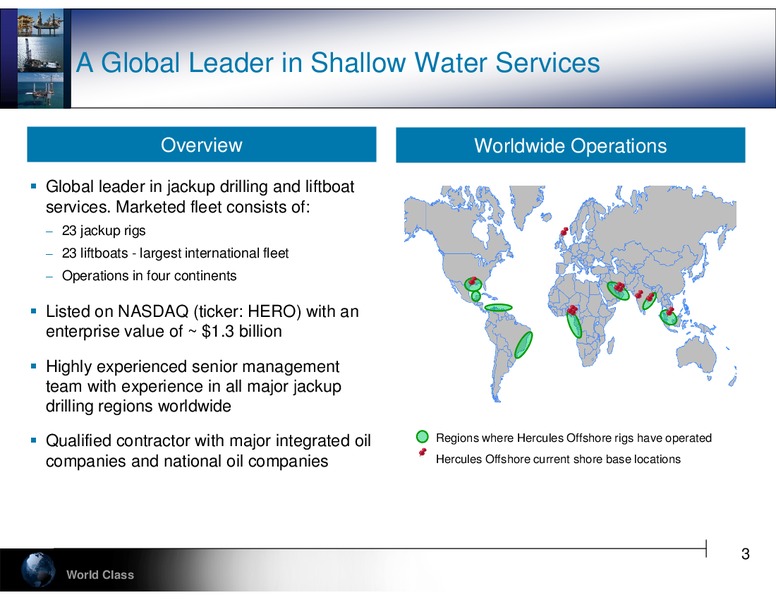Click the red pushpin legend icon

(422, 452)
